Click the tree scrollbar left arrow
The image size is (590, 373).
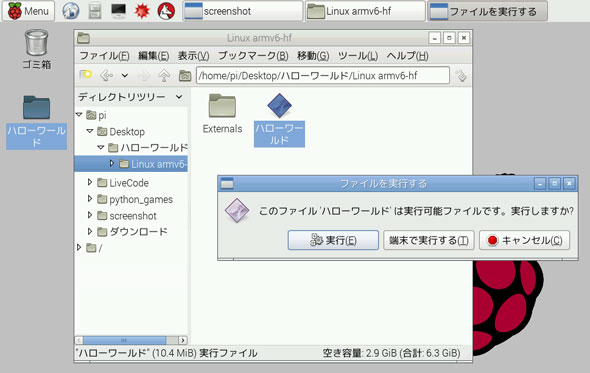(79, 340)
